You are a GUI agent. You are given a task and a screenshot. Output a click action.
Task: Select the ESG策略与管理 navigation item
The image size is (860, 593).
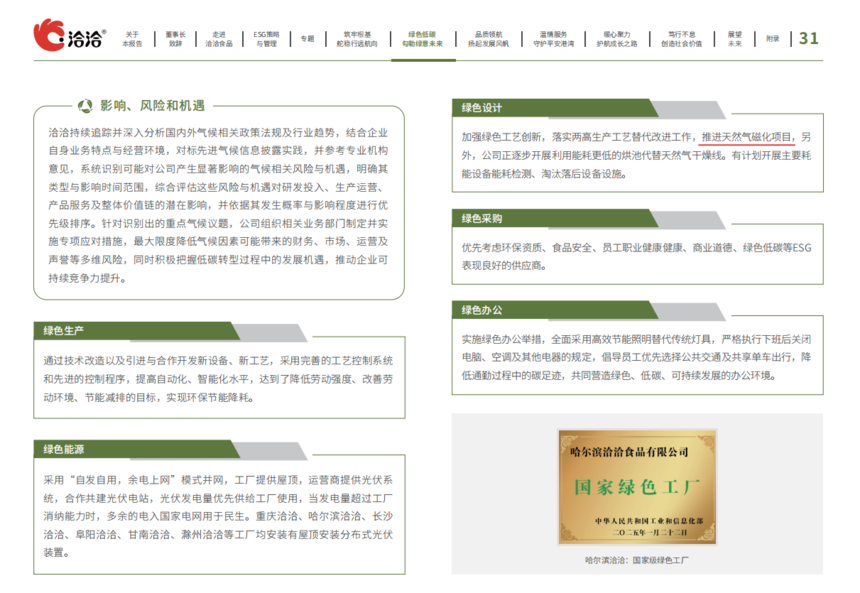coord(267,39)
